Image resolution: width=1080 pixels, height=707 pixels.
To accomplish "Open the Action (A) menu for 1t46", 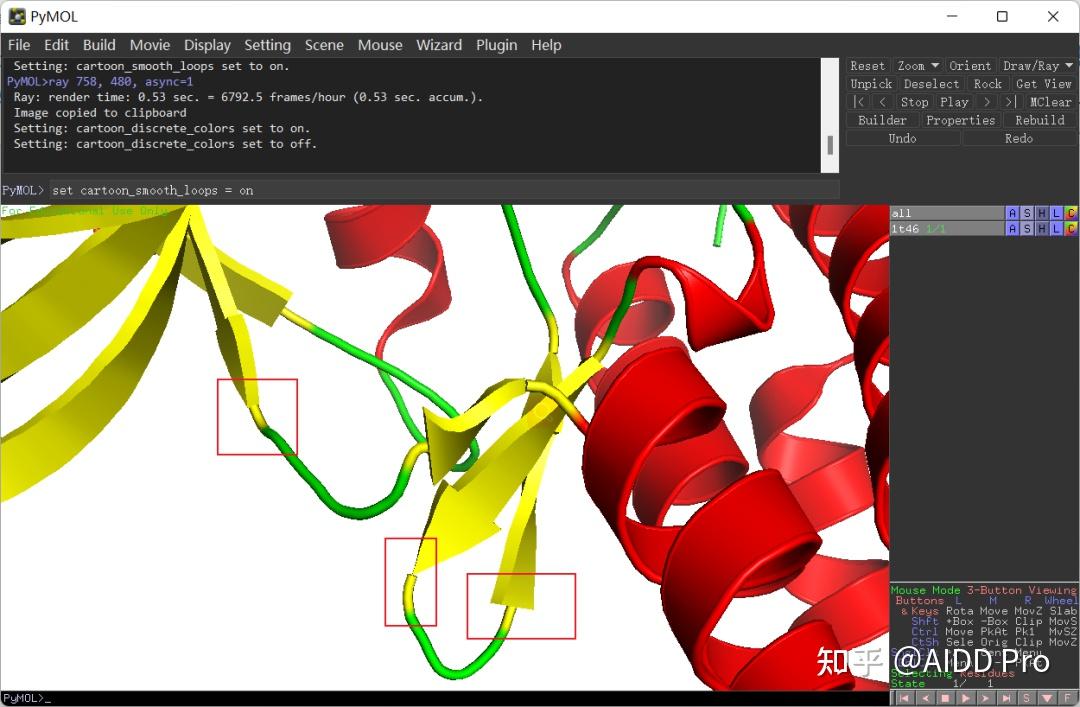I will (1012, 228).
